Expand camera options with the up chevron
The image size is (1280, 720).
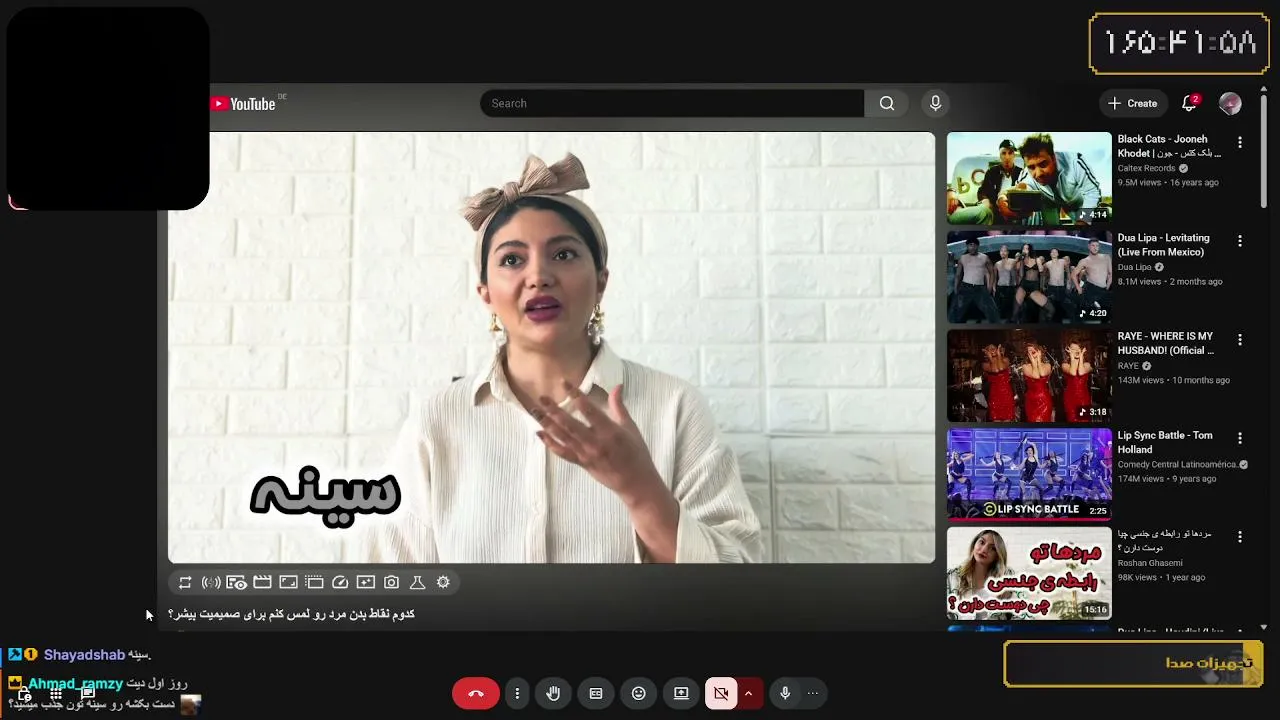point(748,693)
